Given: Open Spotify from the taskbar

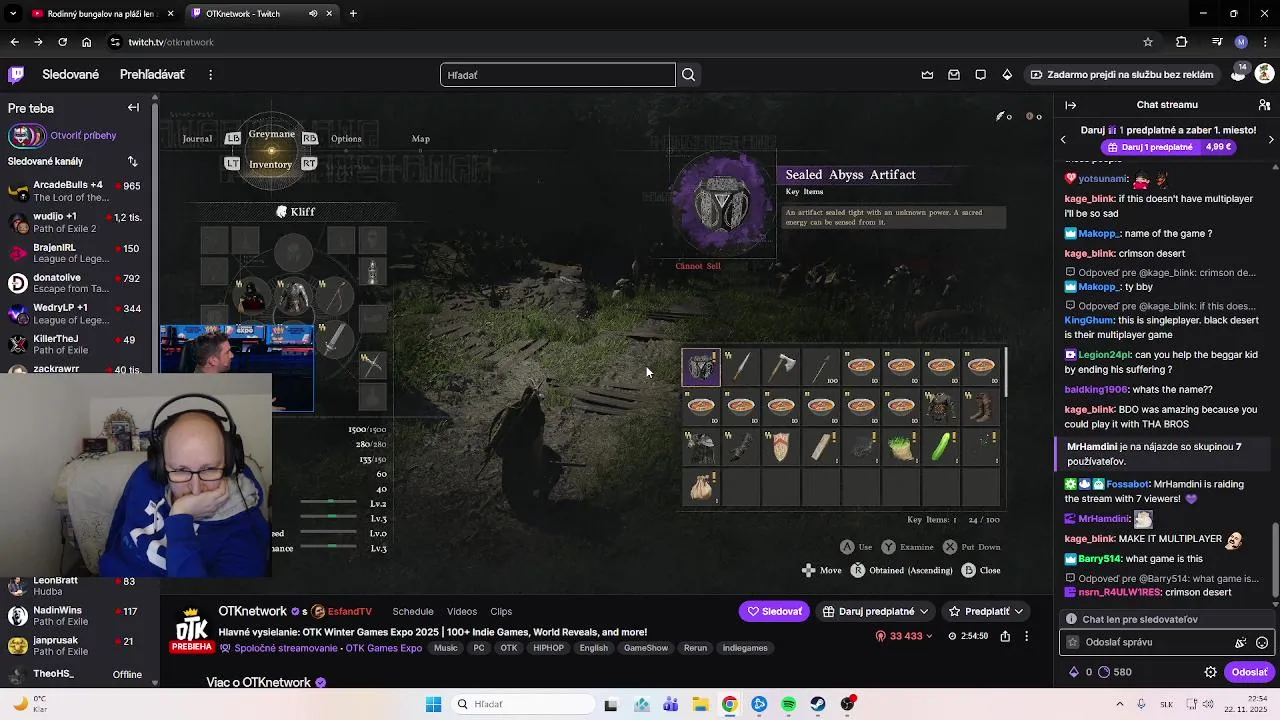Looking at the screenshot, I should click(x=788, y=704).
